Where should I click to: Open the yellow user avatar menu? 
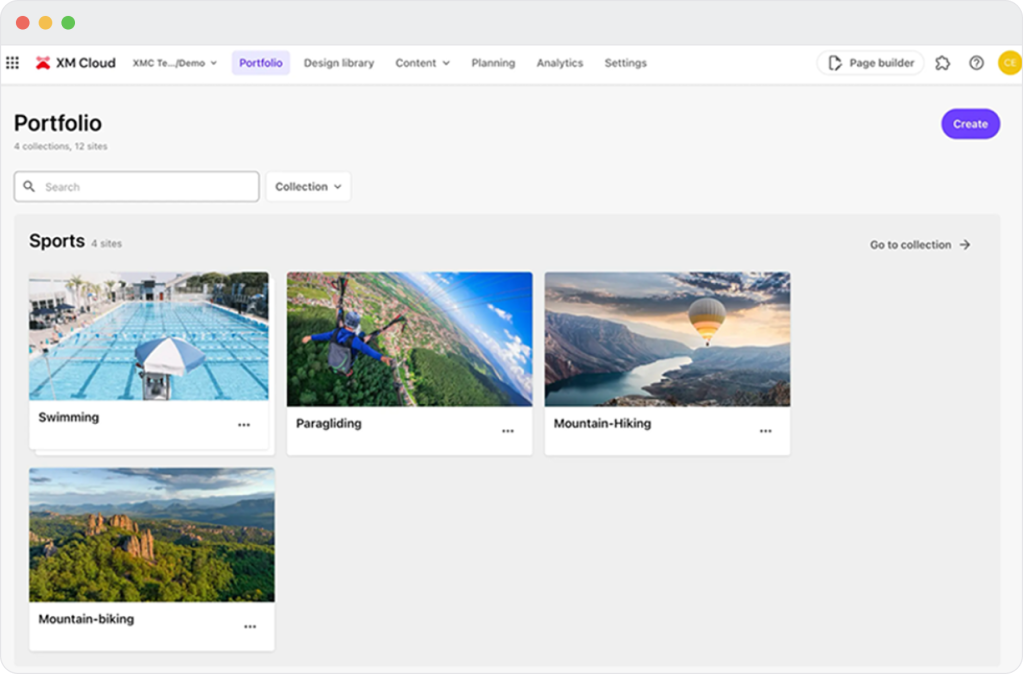point(1009,63)
